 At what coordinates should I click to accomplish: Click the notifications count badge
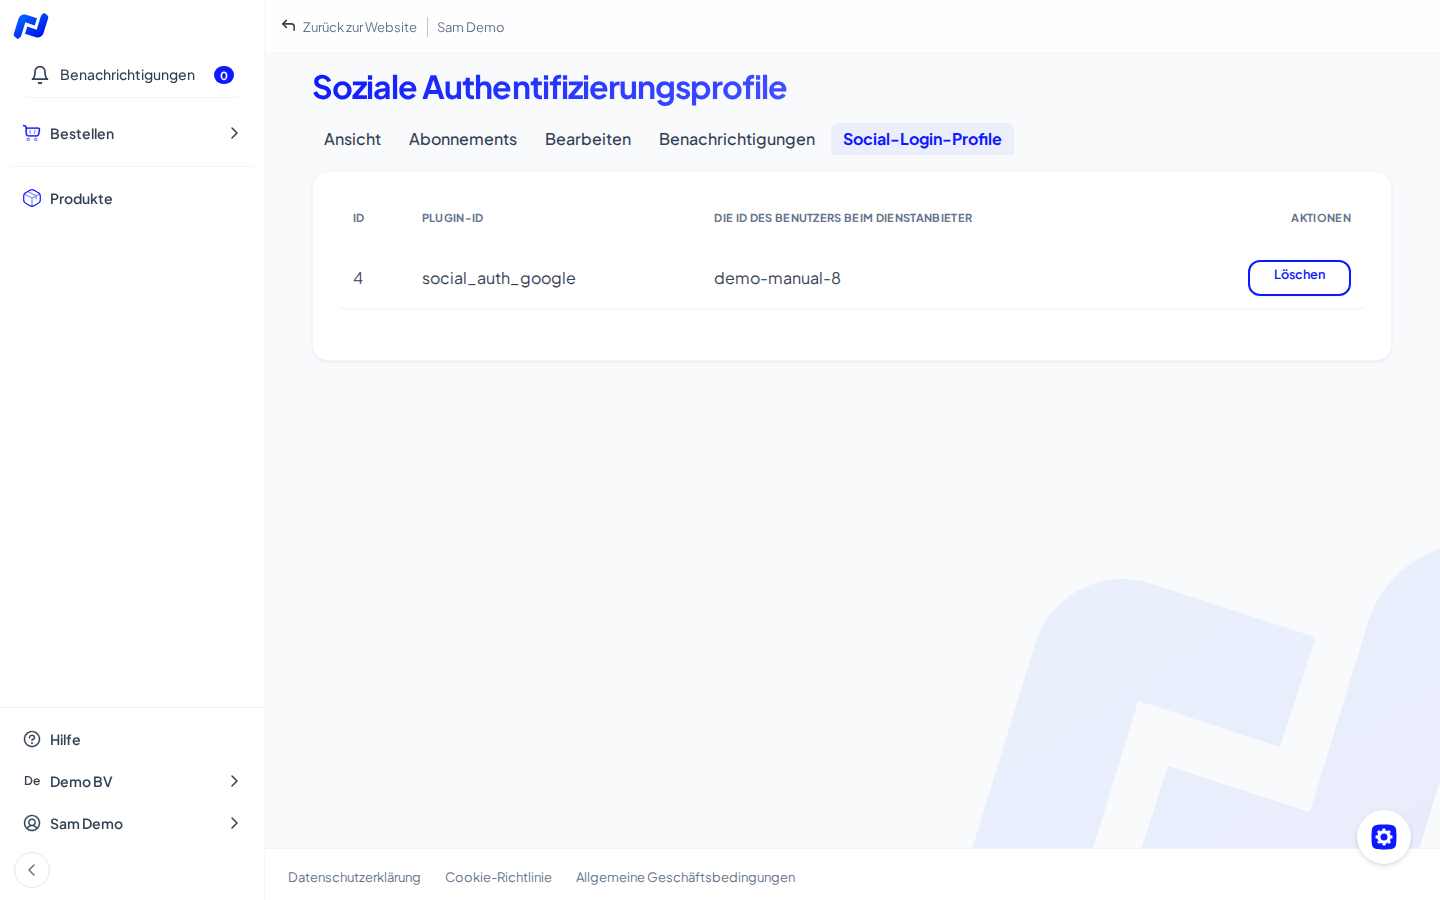(224, 75)
